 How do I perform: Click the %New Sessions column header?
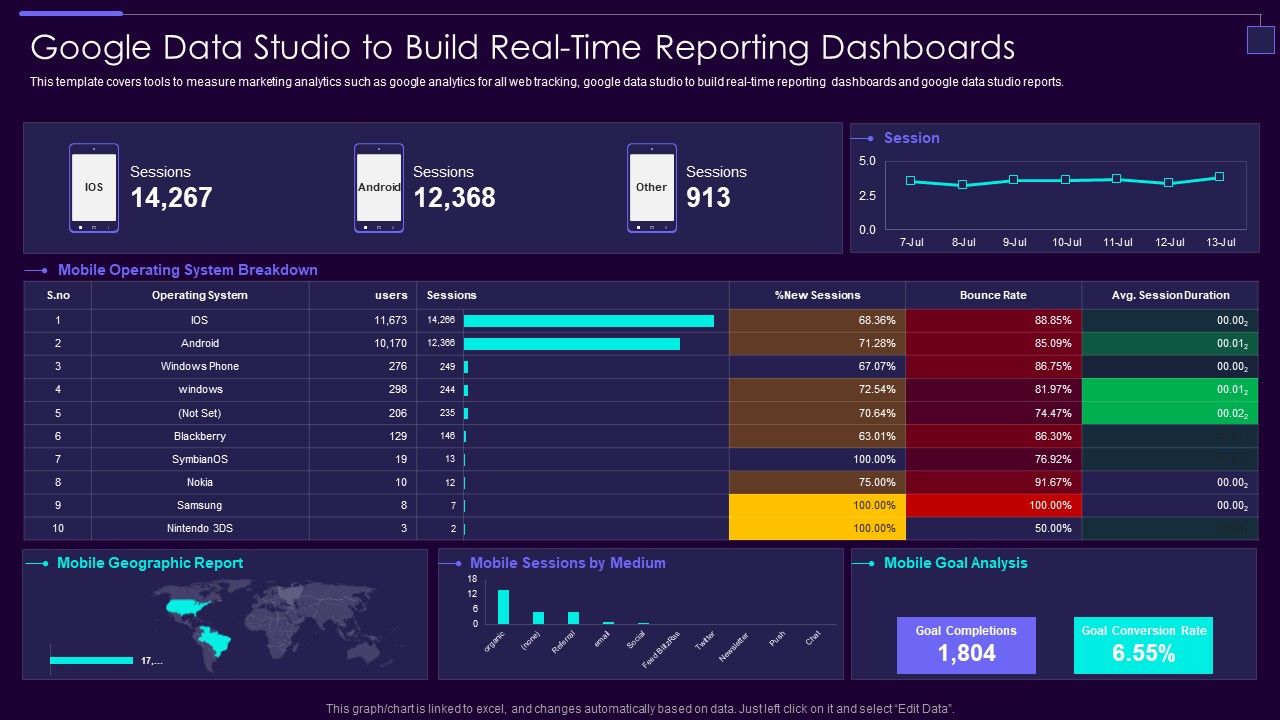pos(817,295)
